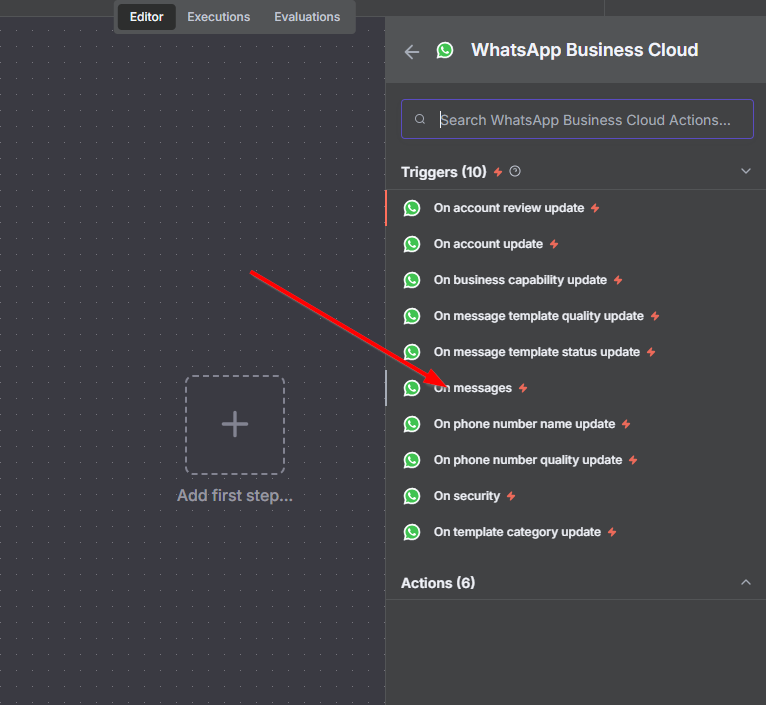This screenshot has width=766, height=705.
Task: Go back using the panel arrow
Action: coord(412,51)
